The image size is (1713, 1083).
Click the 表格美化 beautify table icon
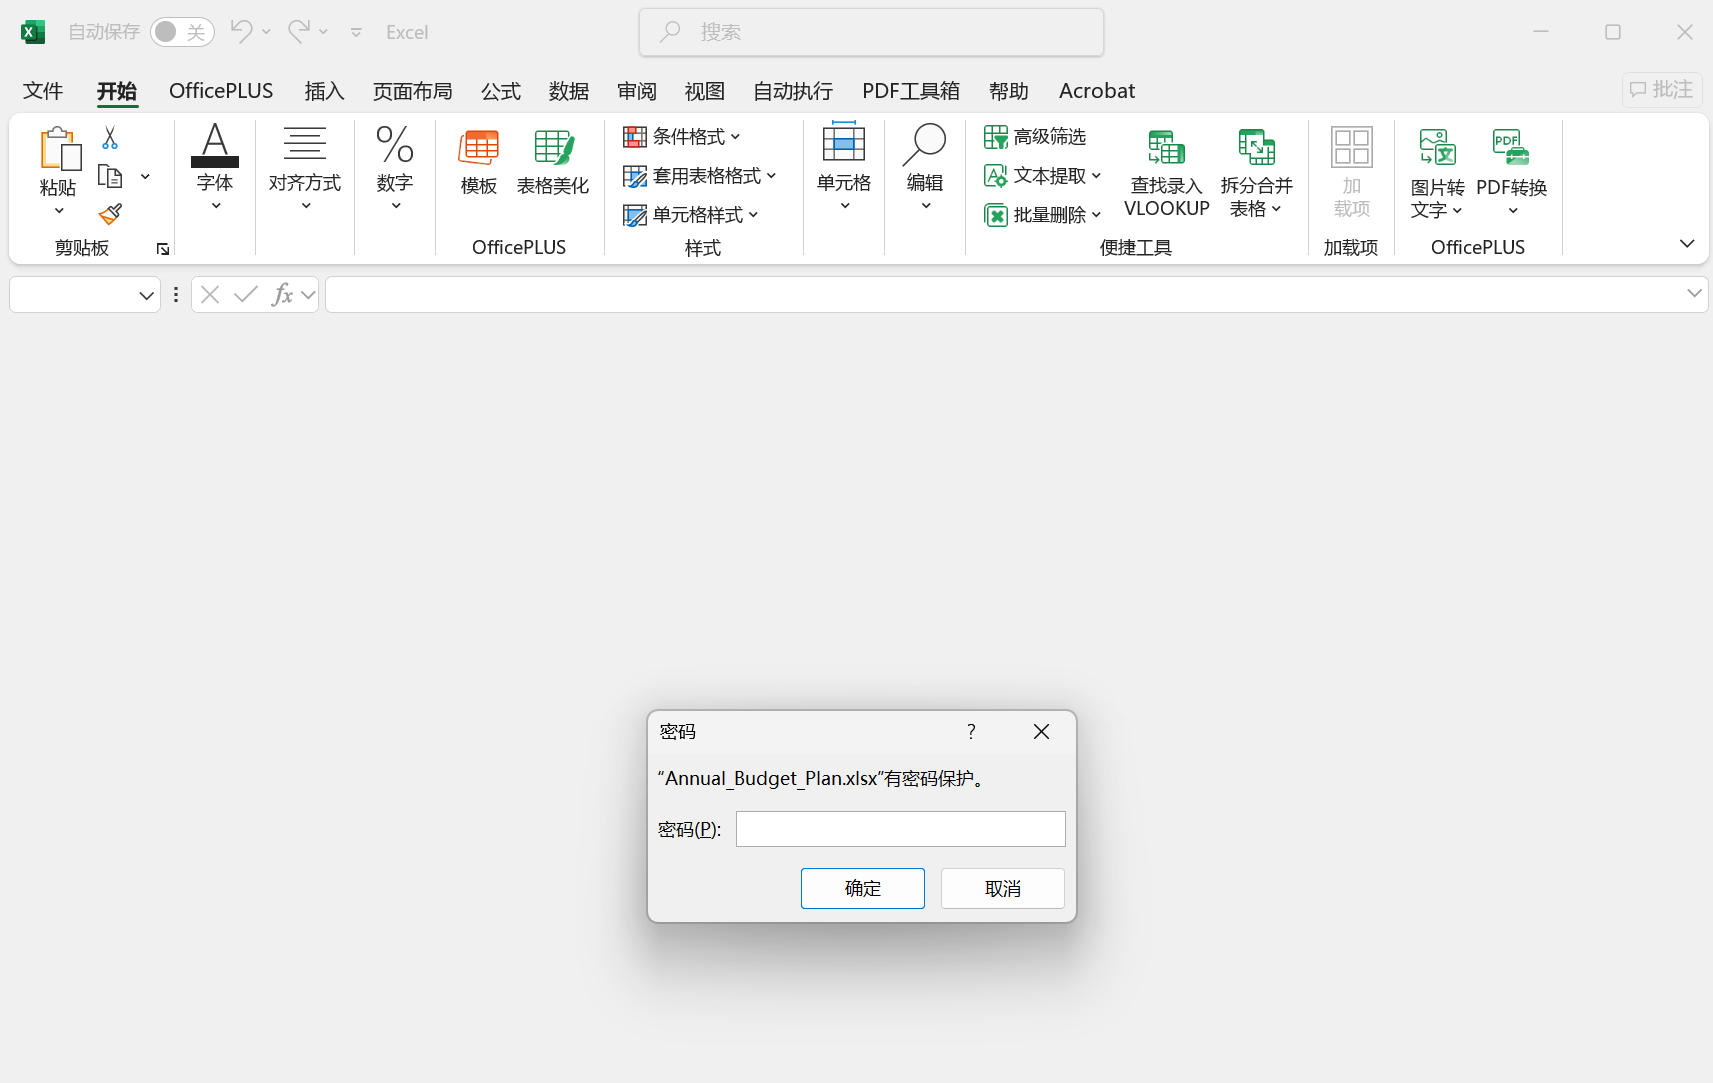coord(553,162)
